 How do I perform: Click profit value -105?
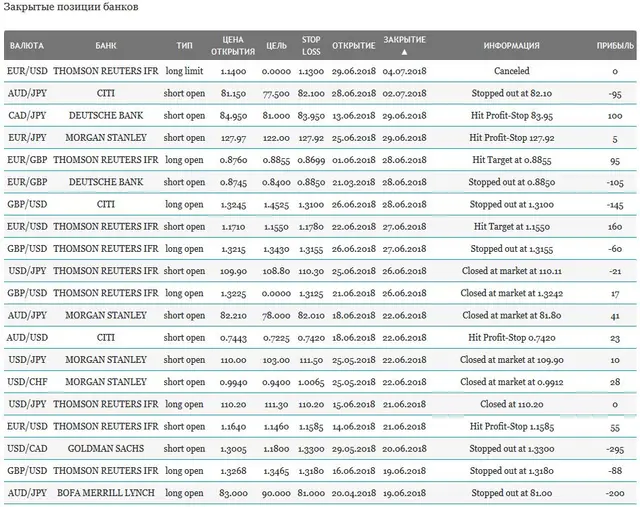(615, 182)
